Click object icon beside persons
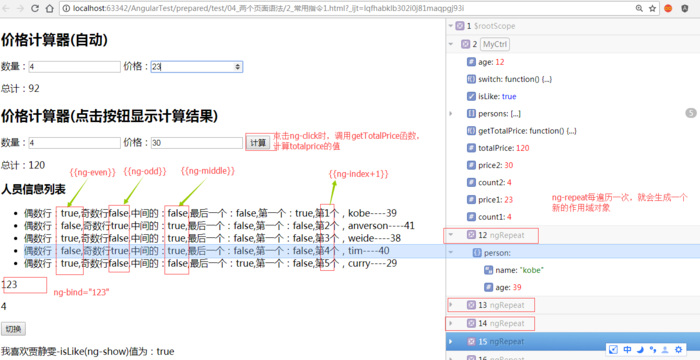Screen dimensions: 700x360 (471, 114)
